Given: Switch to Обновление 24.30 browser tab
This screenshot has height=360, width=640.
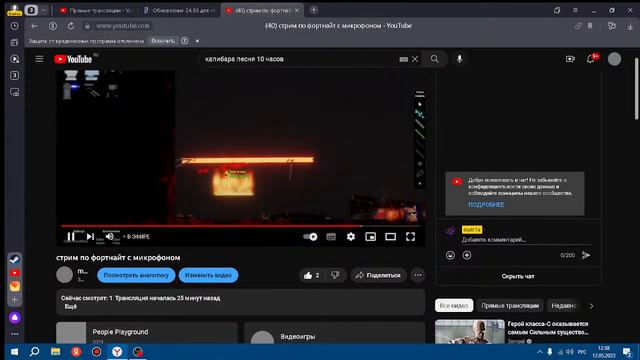Looking at the screenshot, I should point(180,10).
